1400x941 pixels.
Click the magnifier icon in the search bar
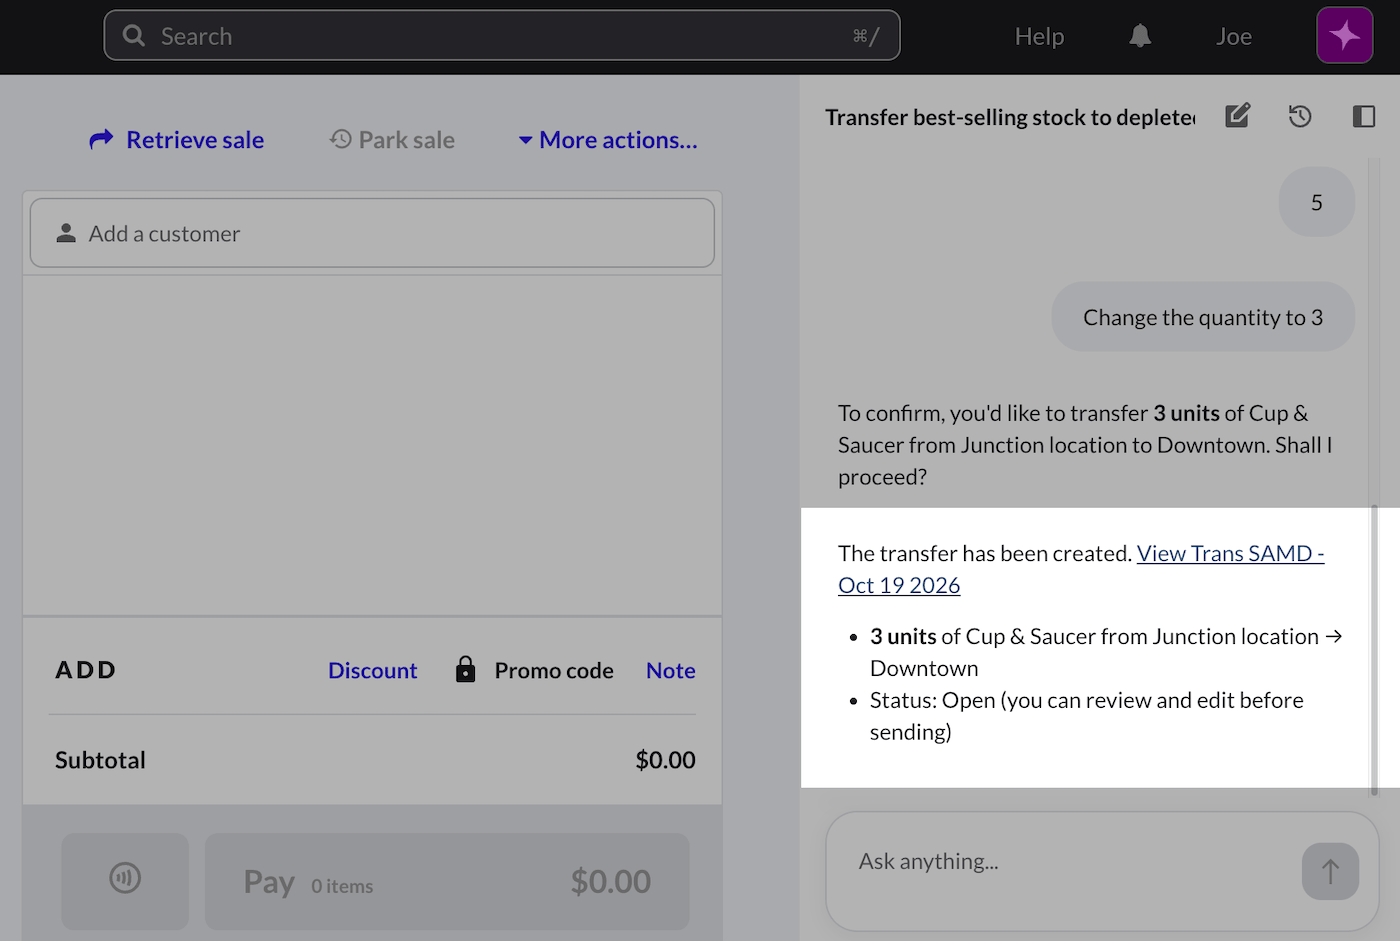coord(134,36)
